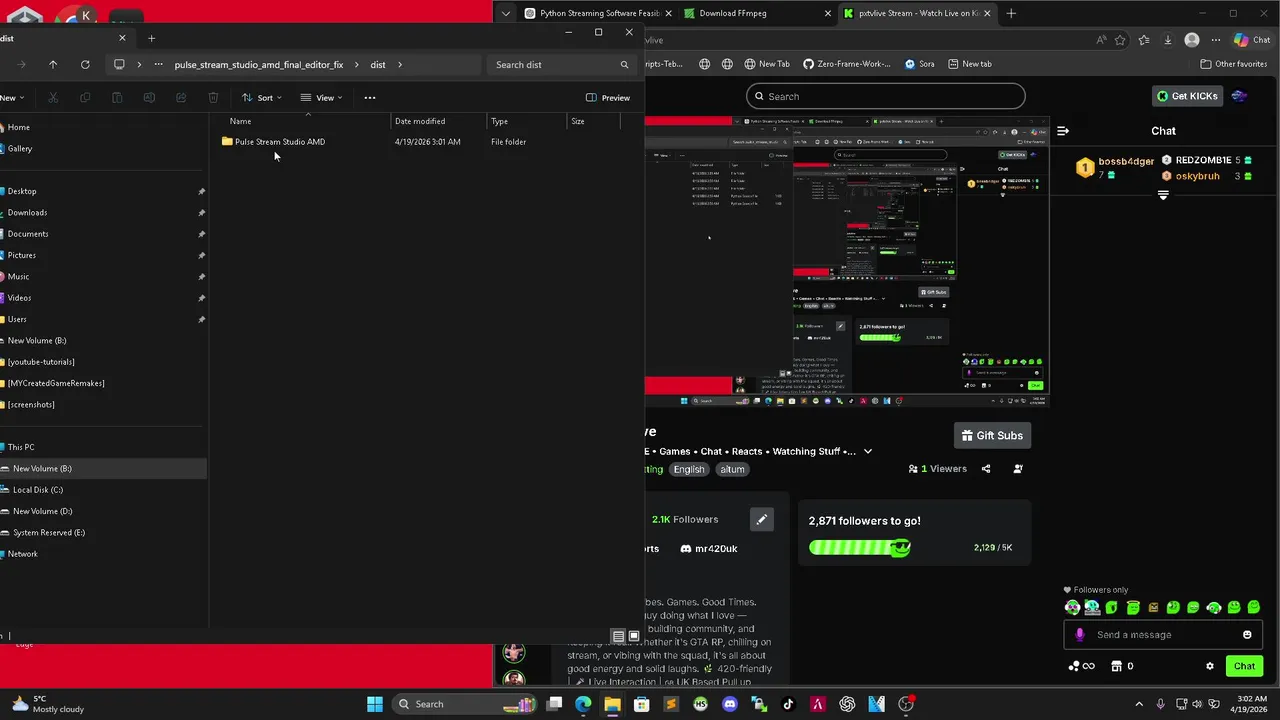The height and width of the screenshot is (720, 1280).
Task: Open Downloads in the navigation pane
Action: pyautogui.click(x=27, y=212)
